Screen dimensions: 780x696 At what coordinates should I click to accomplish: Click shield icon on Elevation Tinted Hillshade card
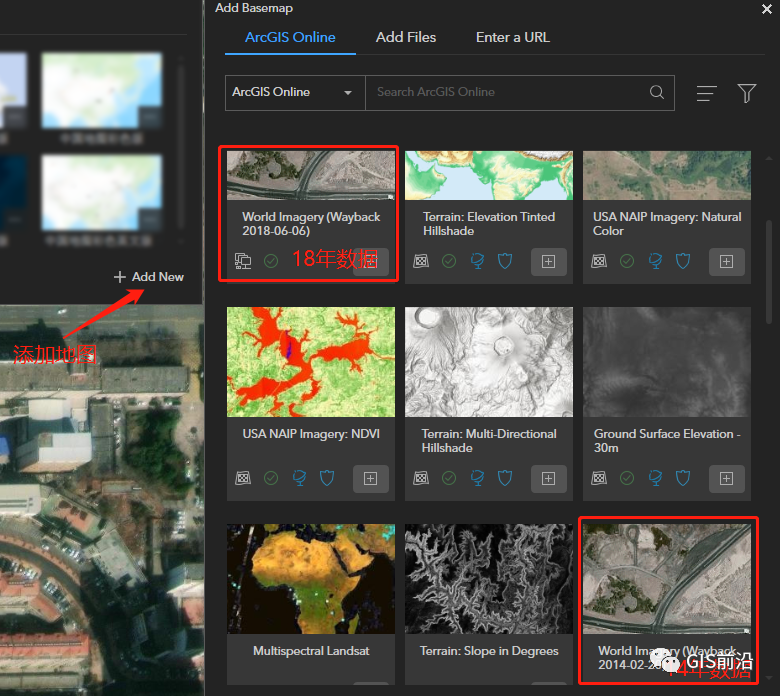[x=505, y=261]
